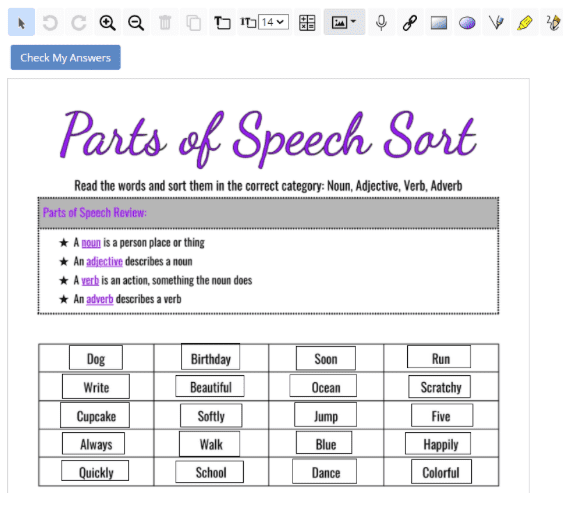The image size is (572, 505).
Task: Click the Check My Answers button
Action: (66, 57)
